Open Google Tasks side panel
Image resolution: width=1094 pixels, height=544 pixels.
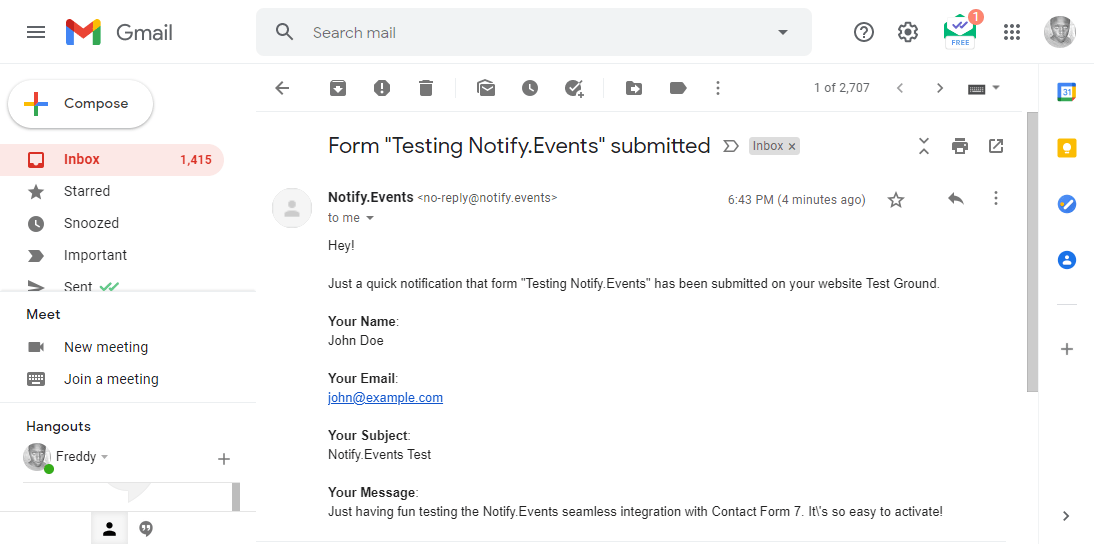pos(1066,204)
